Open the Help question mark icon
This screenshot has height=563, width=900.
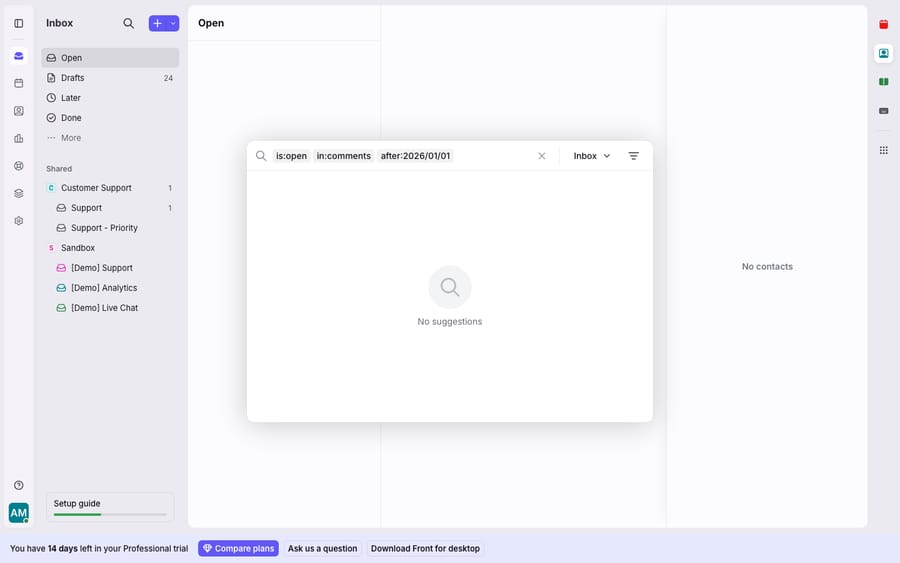tap(18, 486)
